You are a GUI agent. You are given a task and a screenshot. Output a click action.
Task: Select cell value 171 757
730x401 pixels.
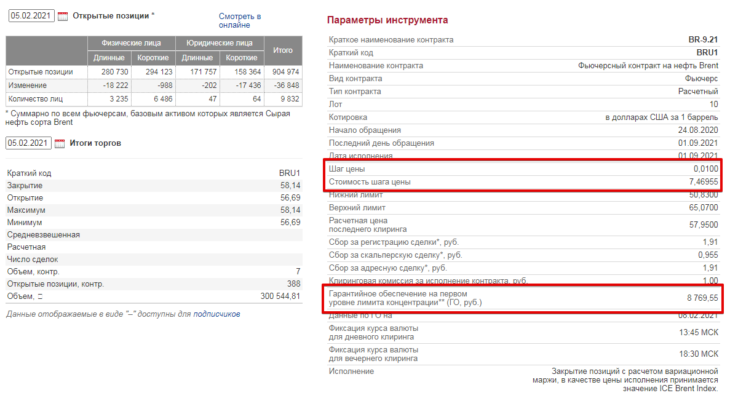coord(203,72)
